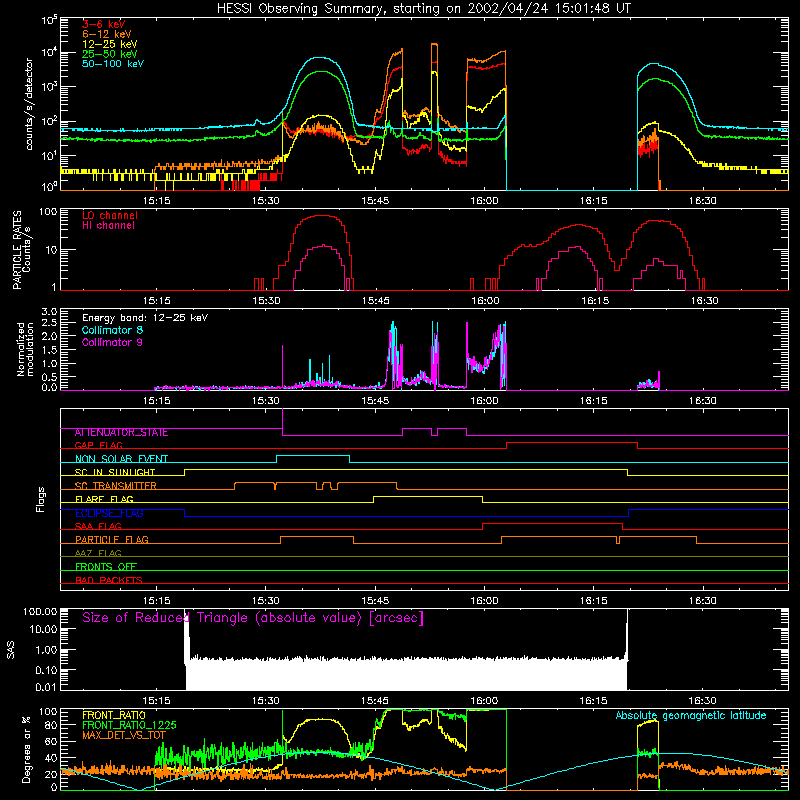Click the green FRONTS_OFF label
Image resolution: width=800 pixels, height=800 pixels.
[x=106, y=567]
